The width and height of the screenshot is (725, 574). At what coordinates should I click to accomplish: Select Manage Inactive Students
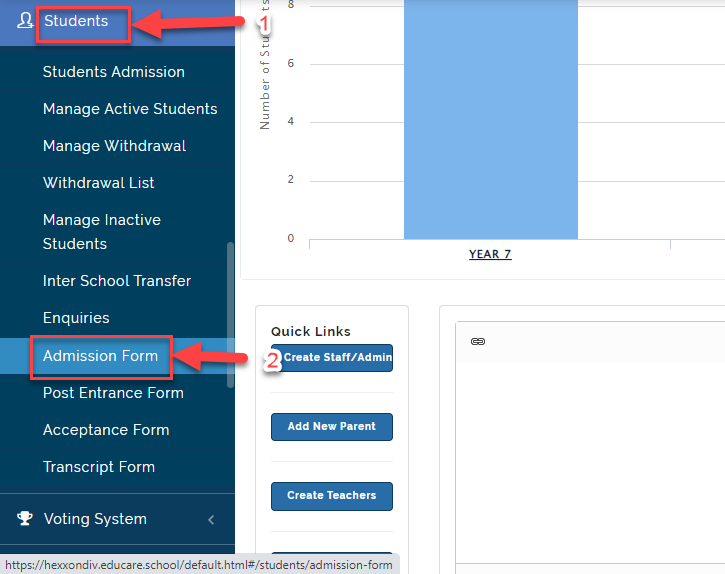pos(102,232)
